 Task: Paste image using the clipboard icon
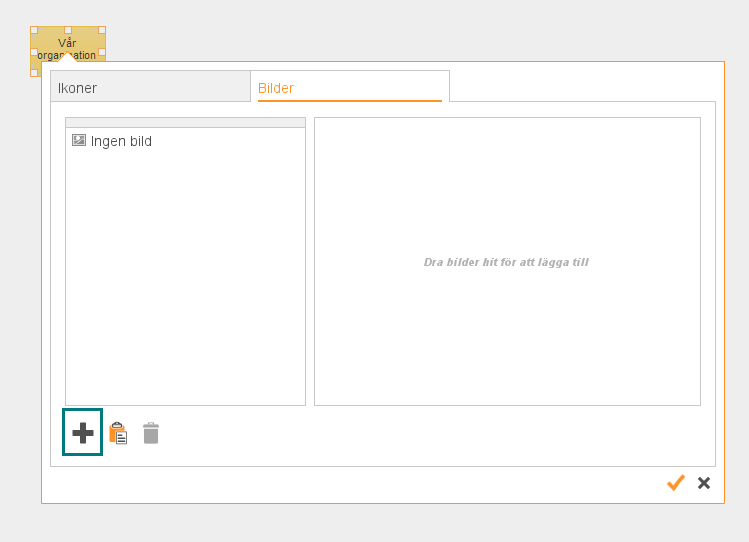coord(118,433)
